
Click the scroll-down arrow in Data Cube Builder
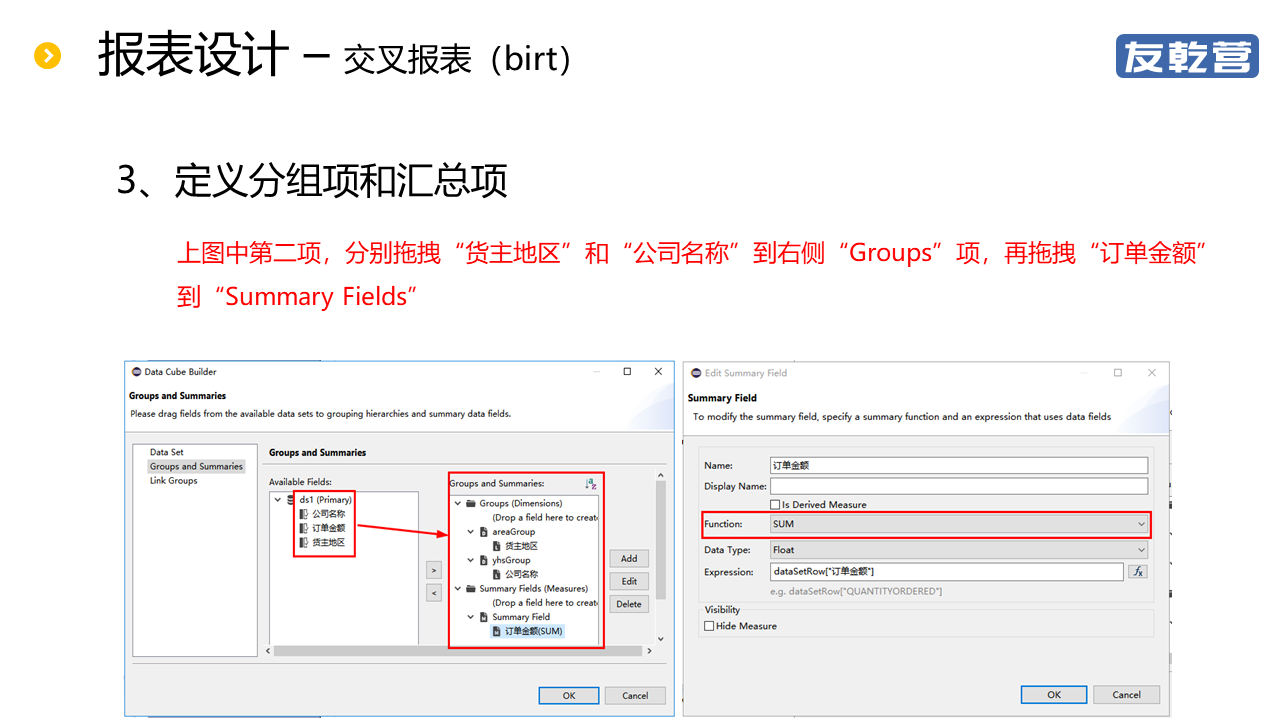pyautogui.click(x=660, y=638)
